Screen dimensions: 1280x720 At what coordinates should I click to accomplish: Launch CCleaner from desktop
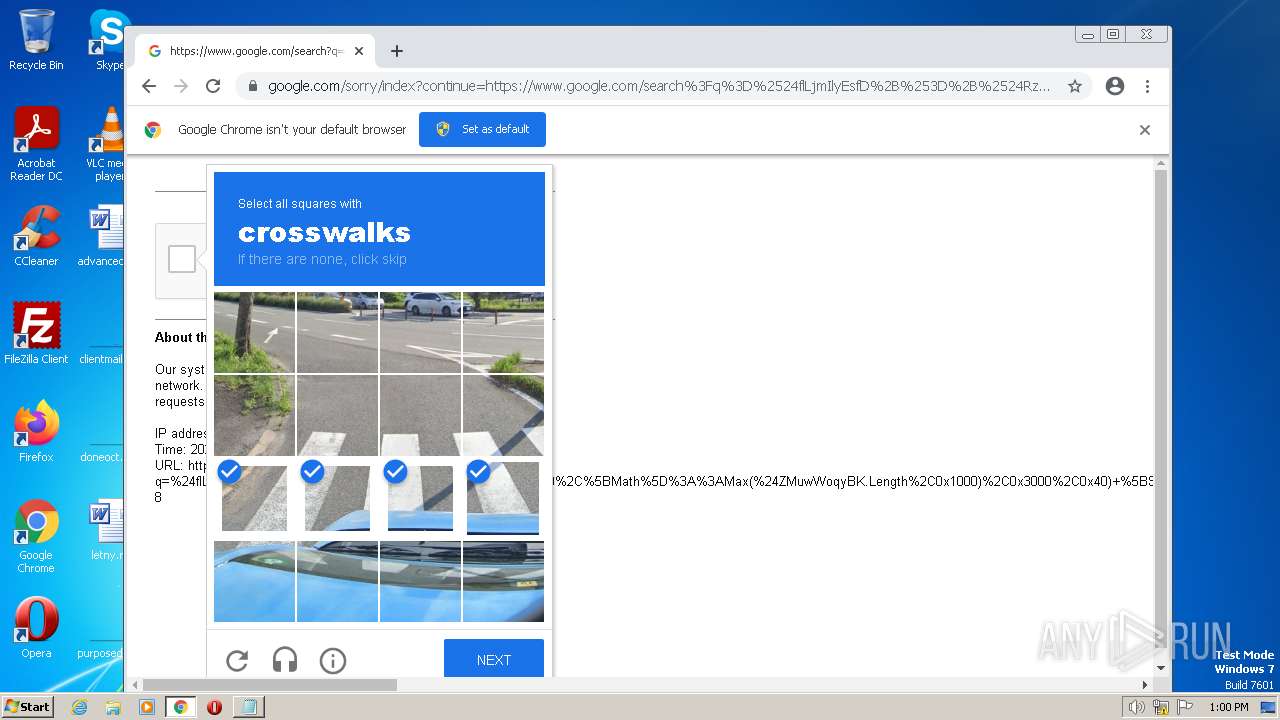point(36,236)
